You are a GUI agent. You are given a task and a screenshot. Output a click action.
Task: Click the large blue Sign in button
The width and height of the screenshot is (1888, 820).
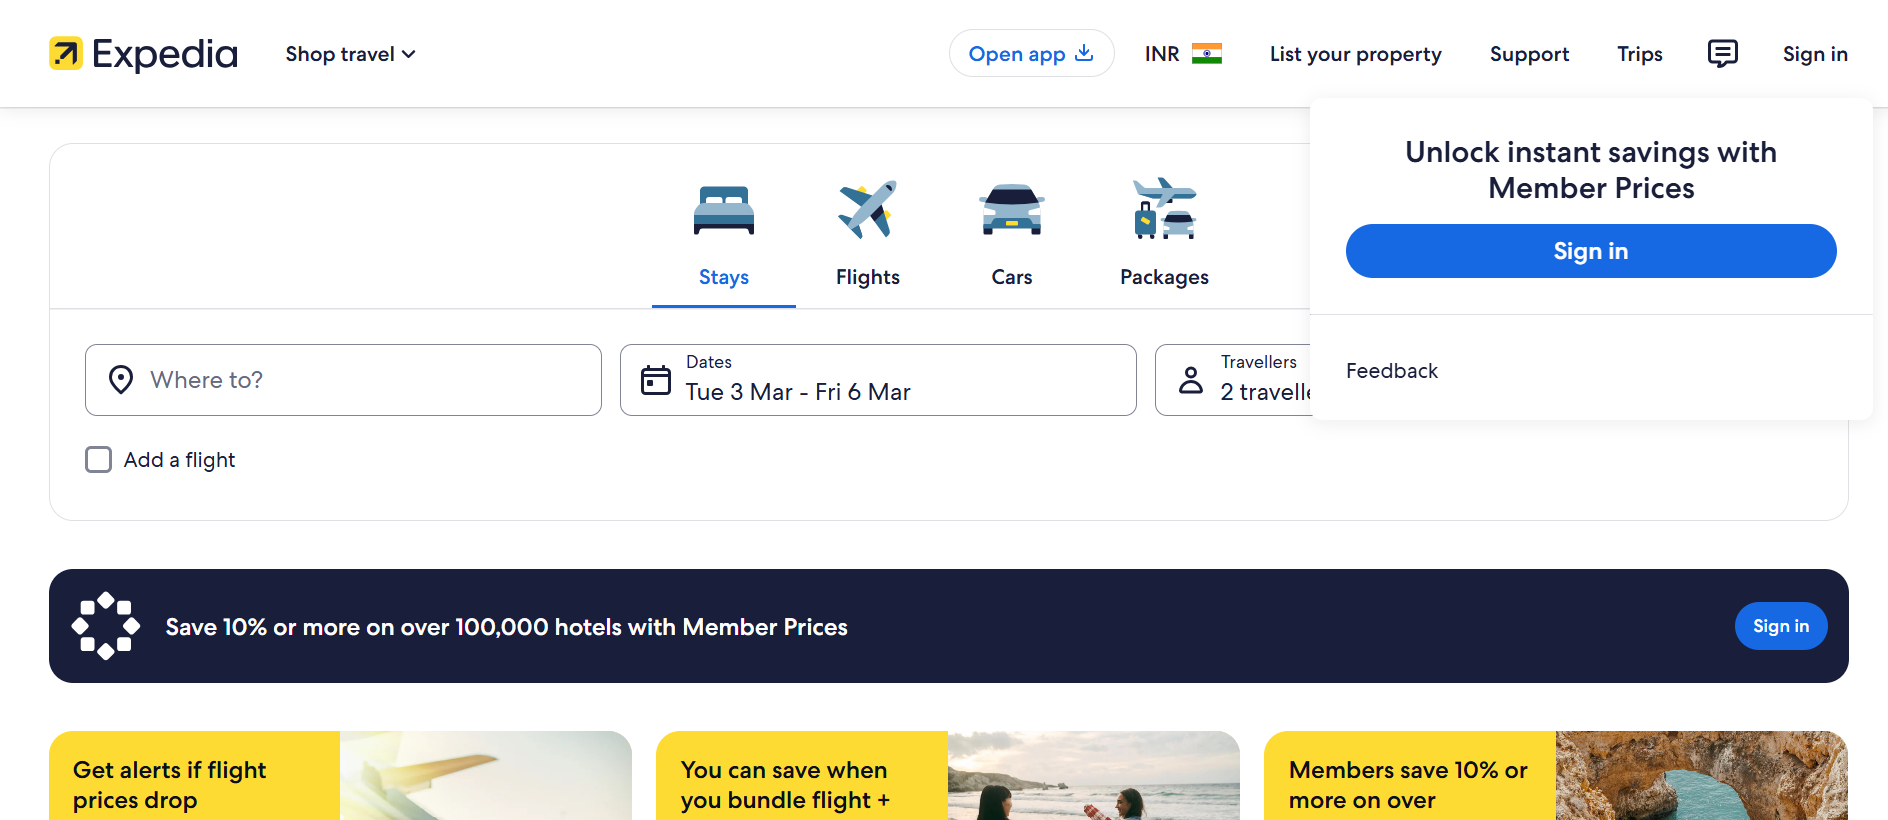coord(1590,251)
